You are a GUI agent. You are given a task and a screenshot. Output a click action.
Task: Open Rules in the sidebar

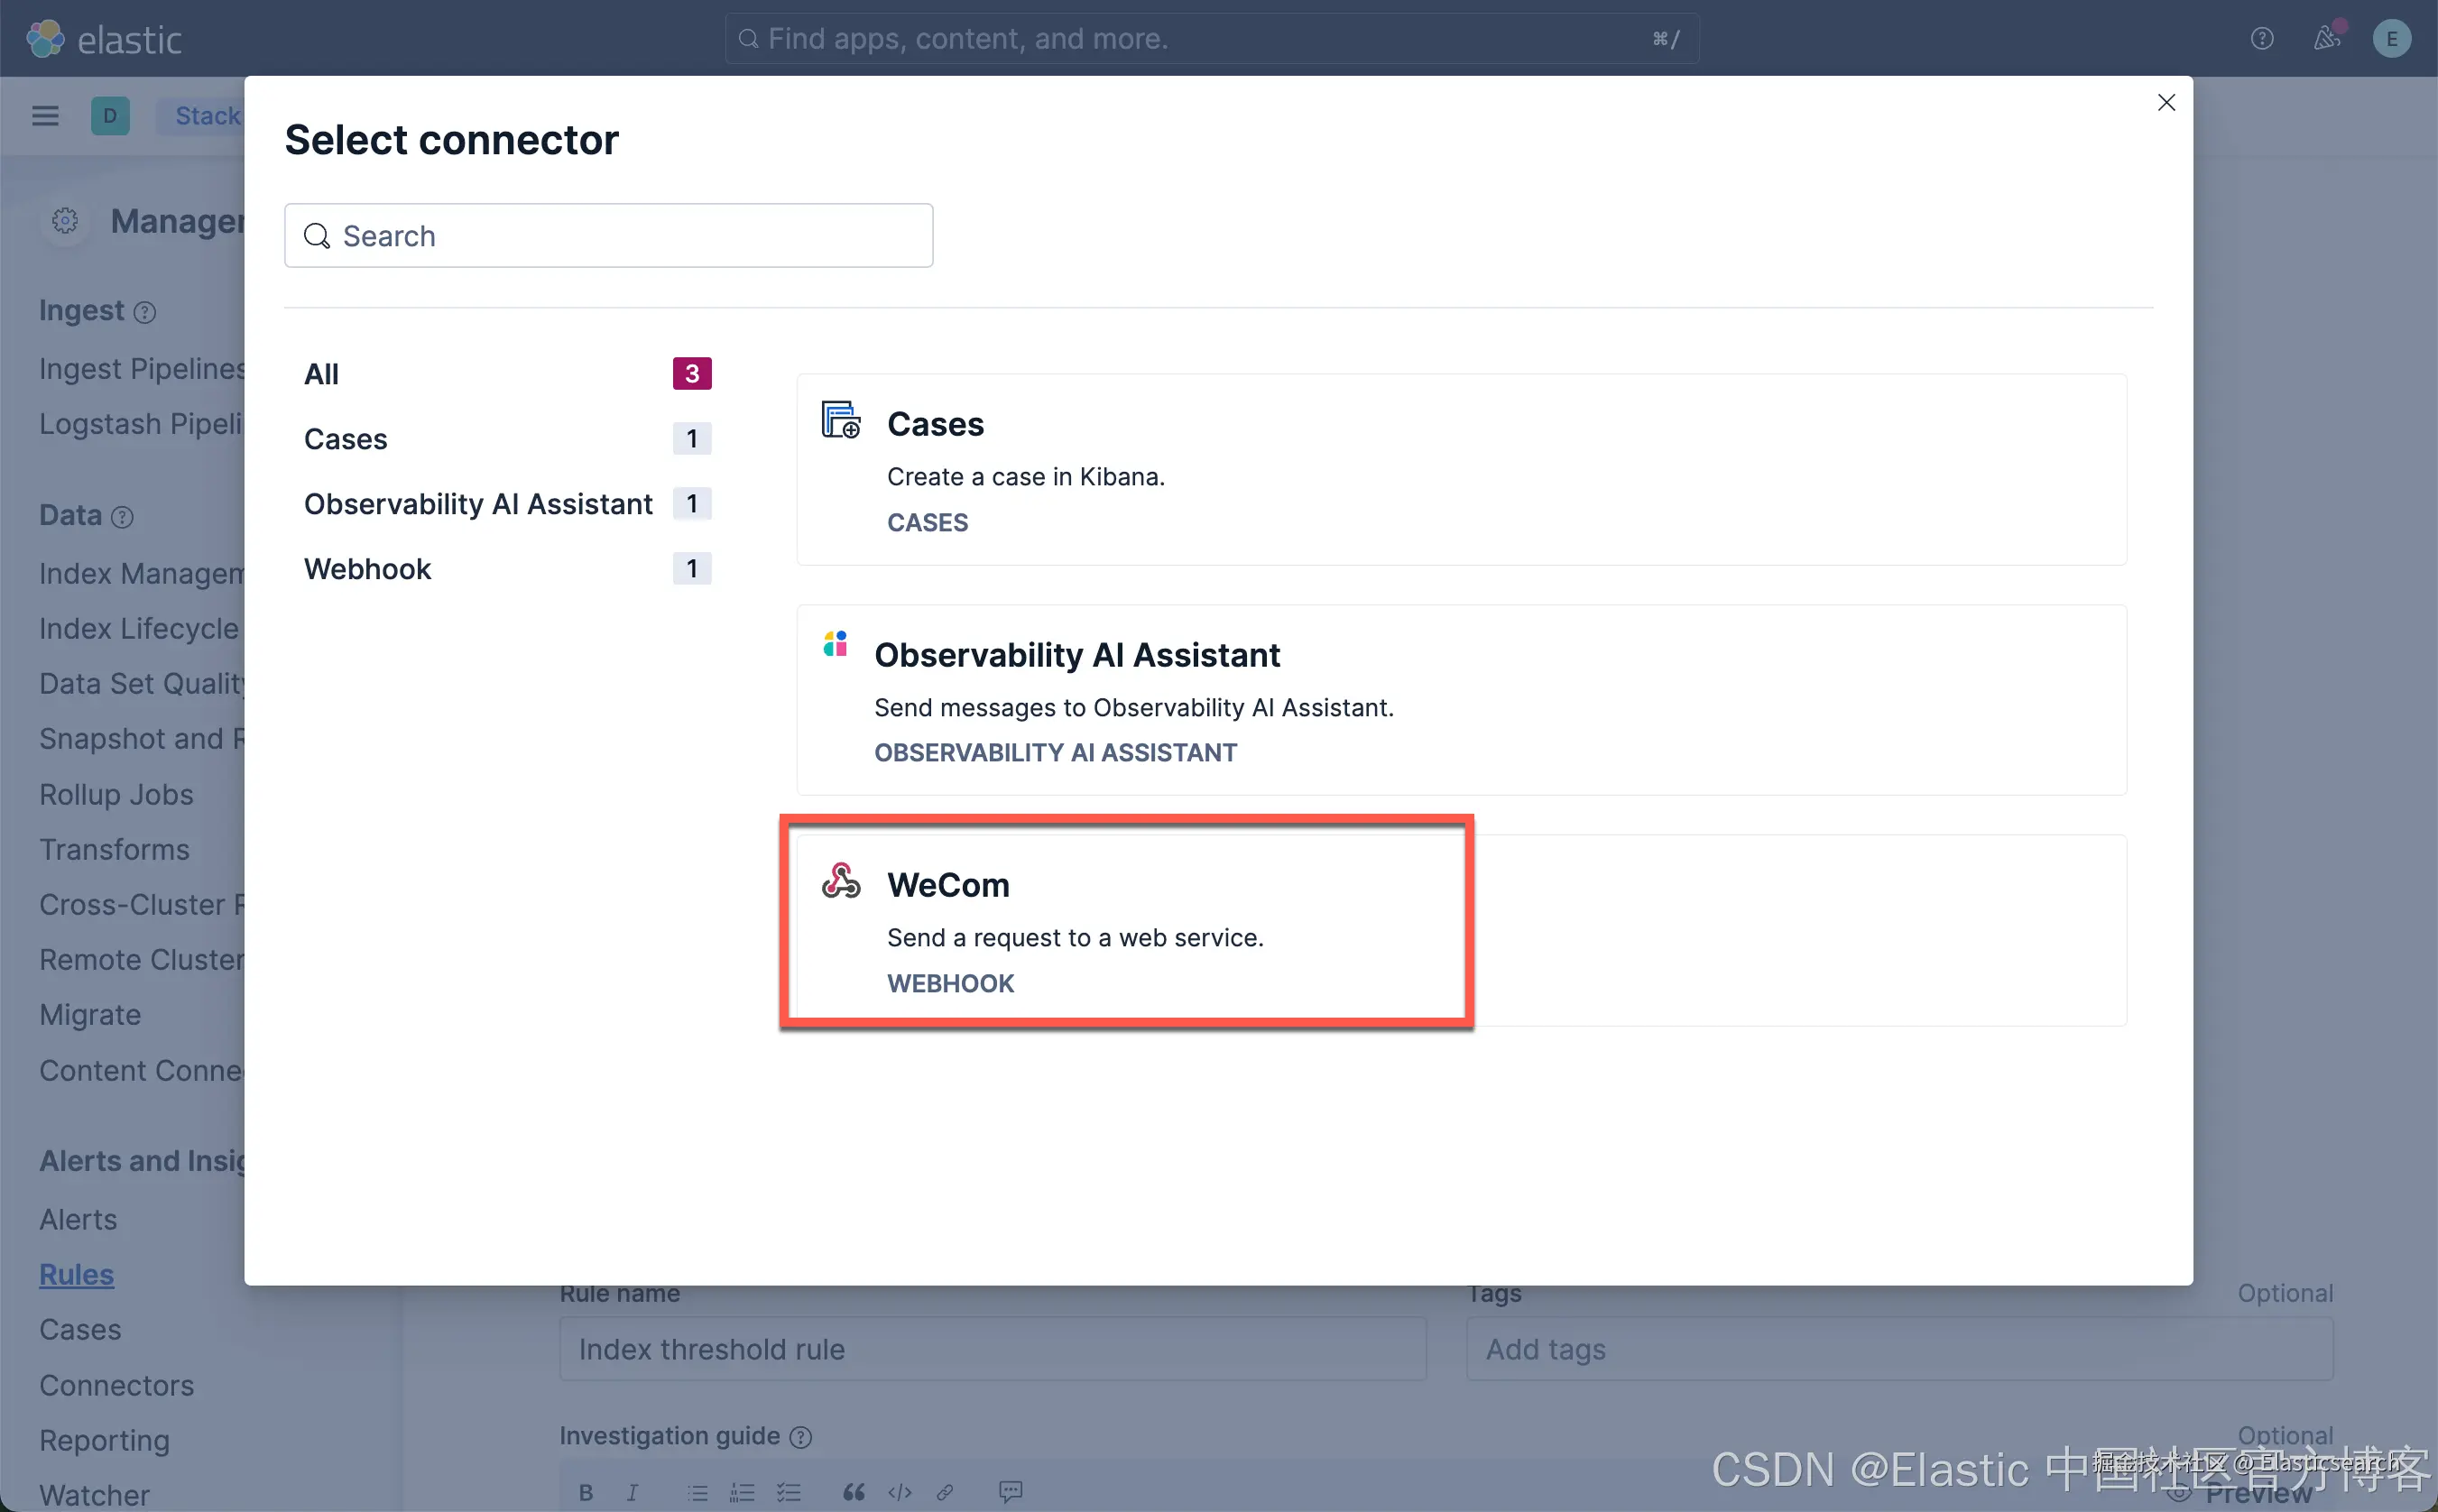(x=76, y=1275)
